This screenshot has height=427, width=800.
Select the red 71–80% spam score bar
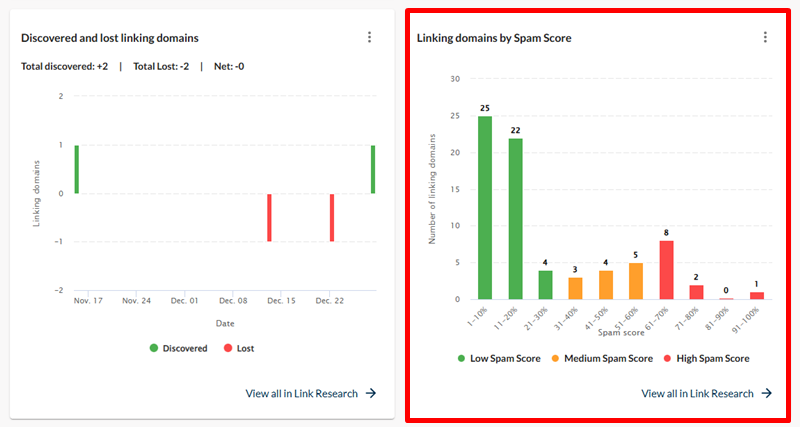[696, 292]
